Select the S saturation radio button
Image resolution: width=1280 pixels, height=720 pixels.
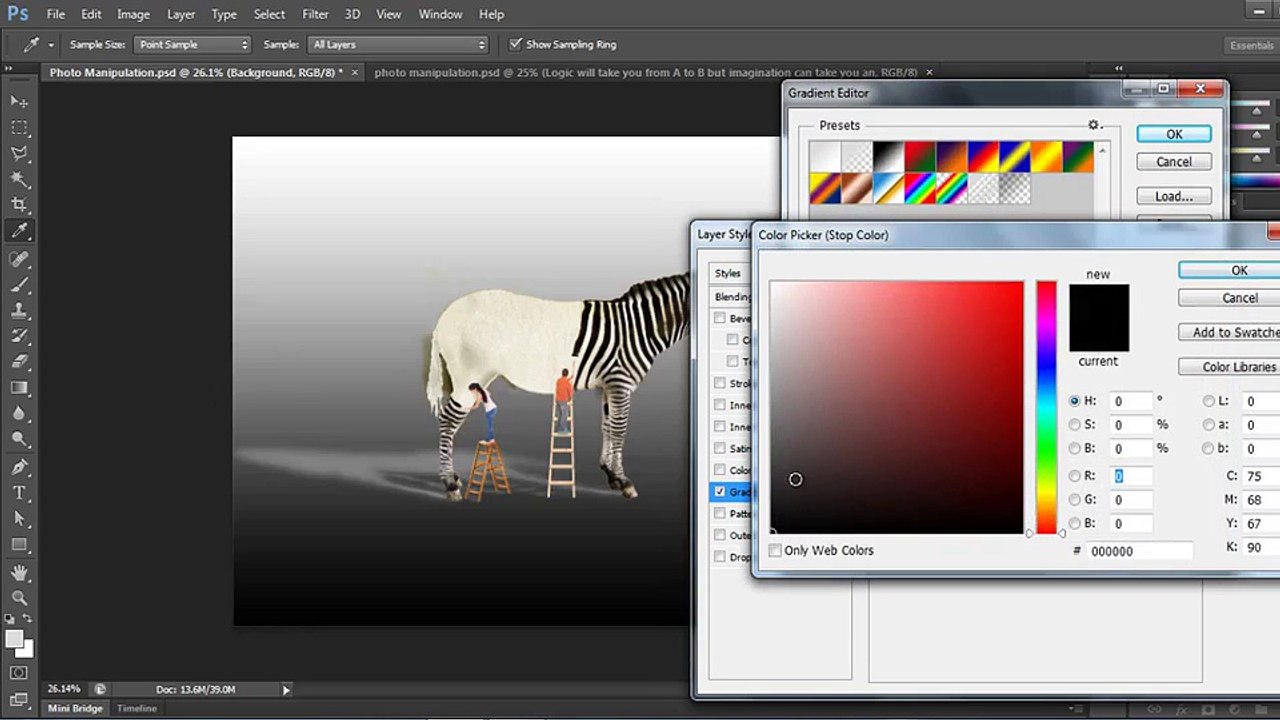(x=1075, y=425)
